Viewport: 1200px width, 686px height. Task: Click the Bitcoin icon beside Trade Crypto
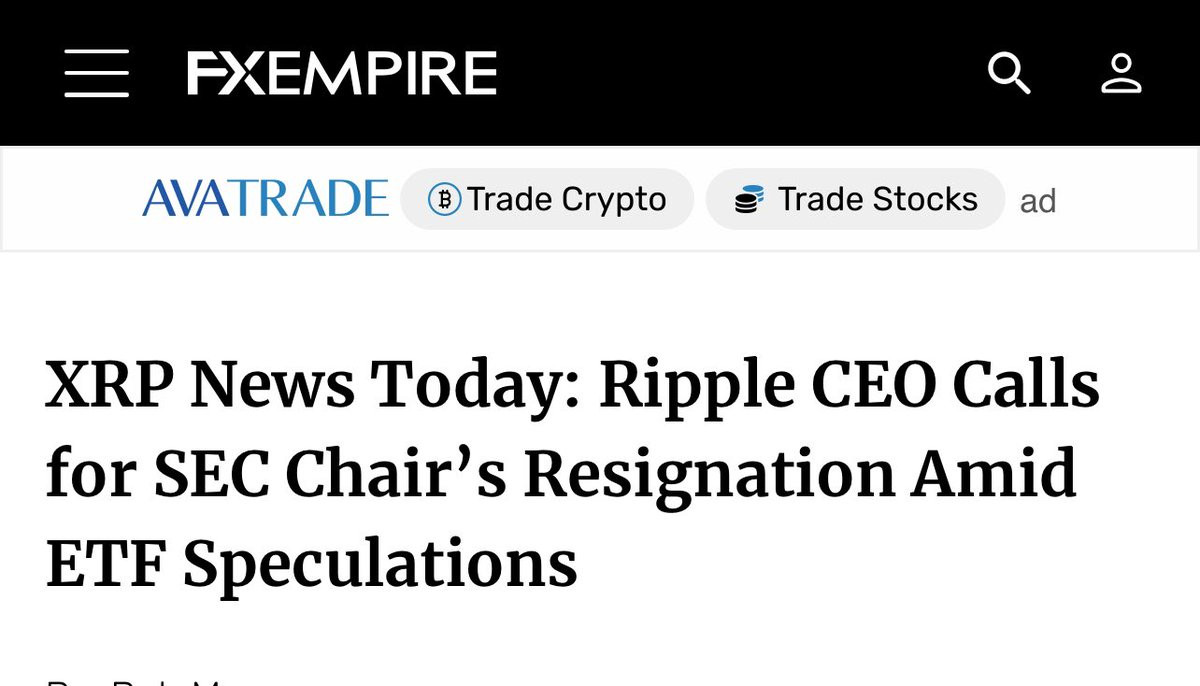tap(444, 200)
